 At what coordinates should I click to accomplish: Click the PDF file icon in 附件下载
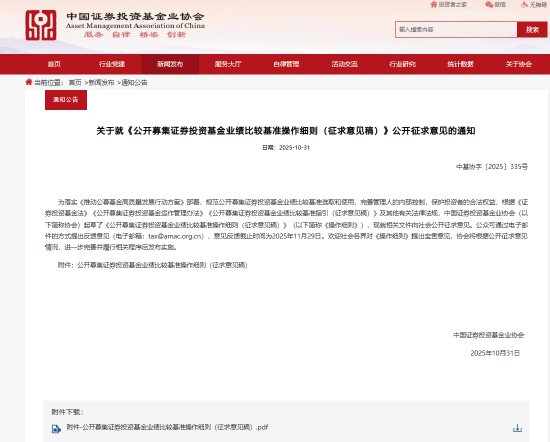pyautogui.click(x=56, y=428)
